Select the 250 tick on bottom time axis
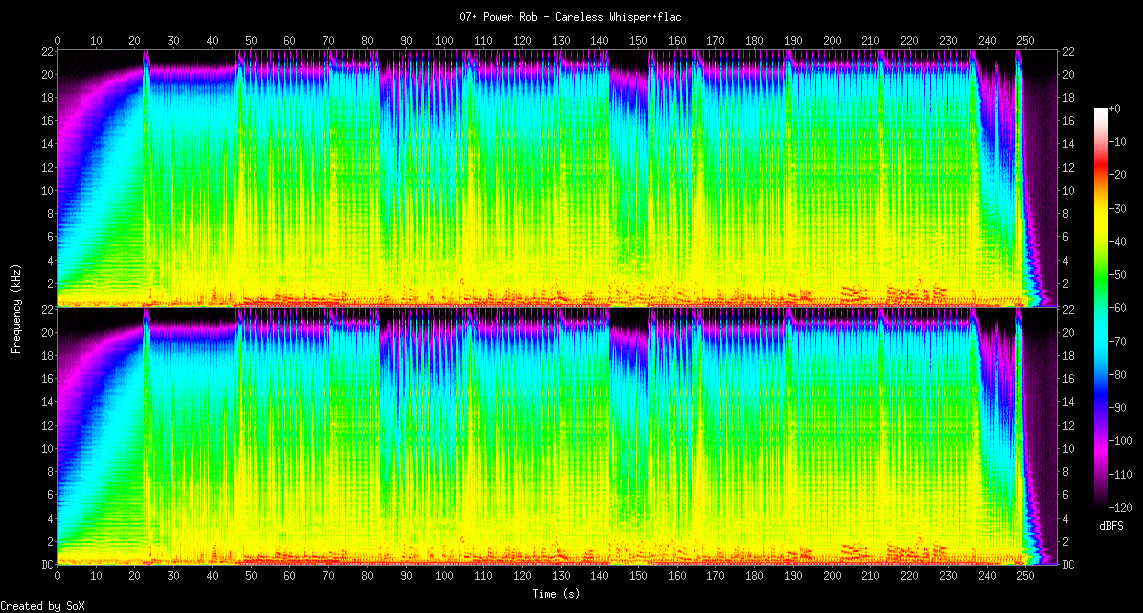1143x613 pixels. [x=1024, y=576]
